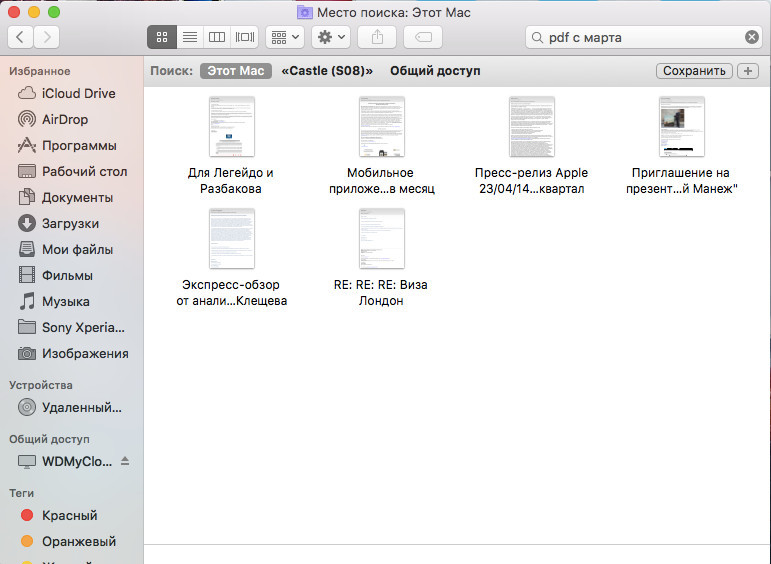Viewport: 771px width, 564px height.
Task: Add search criteria with plus button
Action: [x=747, y=71]
